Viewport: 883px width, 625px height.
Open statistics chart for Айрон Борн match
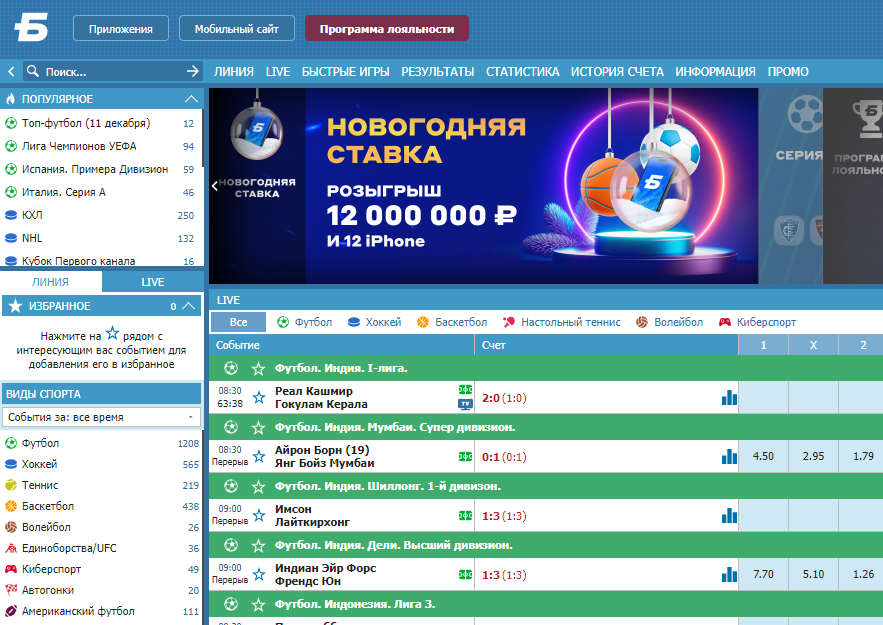729,456
